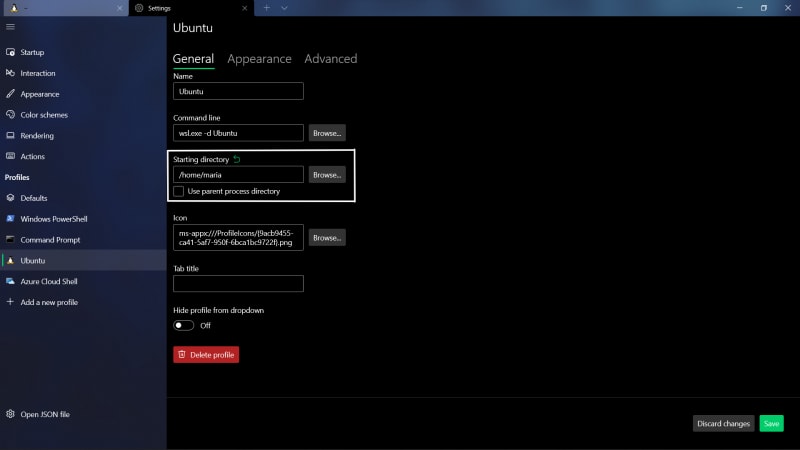Browse for Command line executable
Screen dimensions: 800x450
(x=327, y=133)
